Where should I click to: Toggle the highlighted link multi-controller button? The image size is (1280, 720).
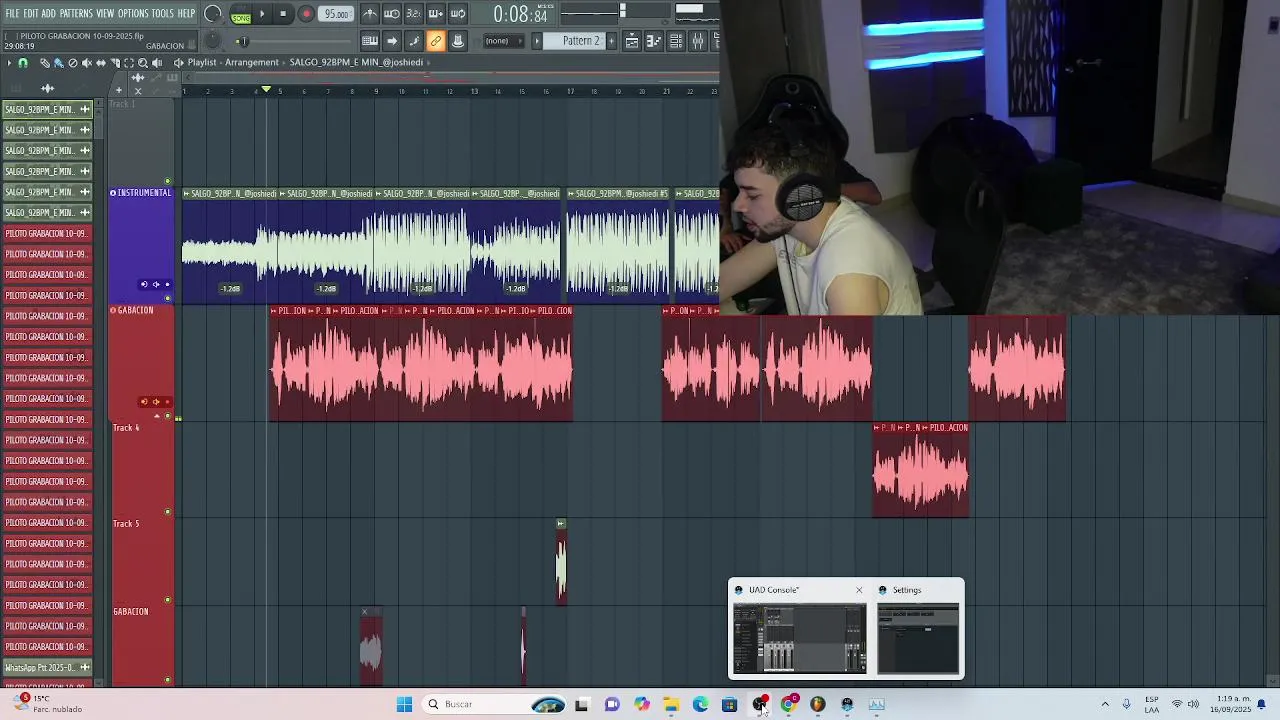click(436, 41)
